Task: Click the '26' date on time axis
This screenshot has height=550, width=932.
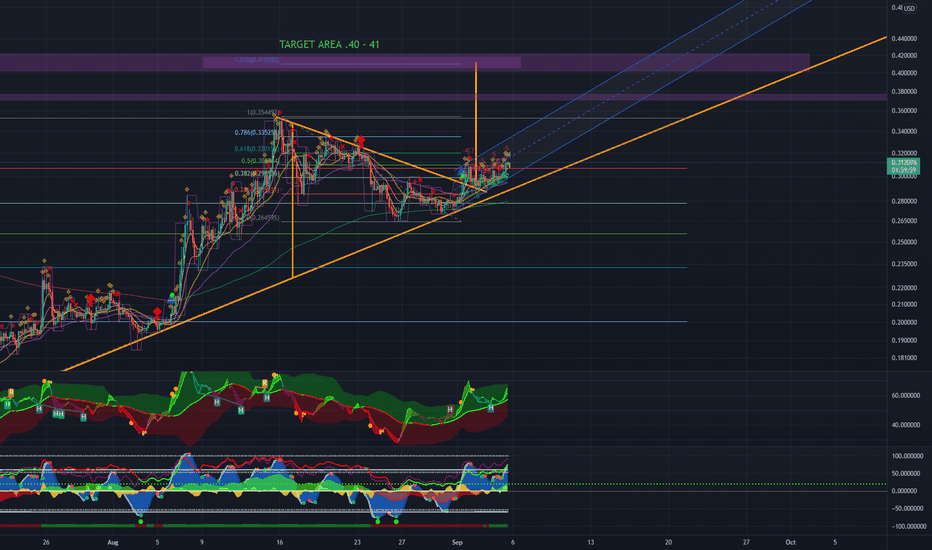Action: (46, 542)
